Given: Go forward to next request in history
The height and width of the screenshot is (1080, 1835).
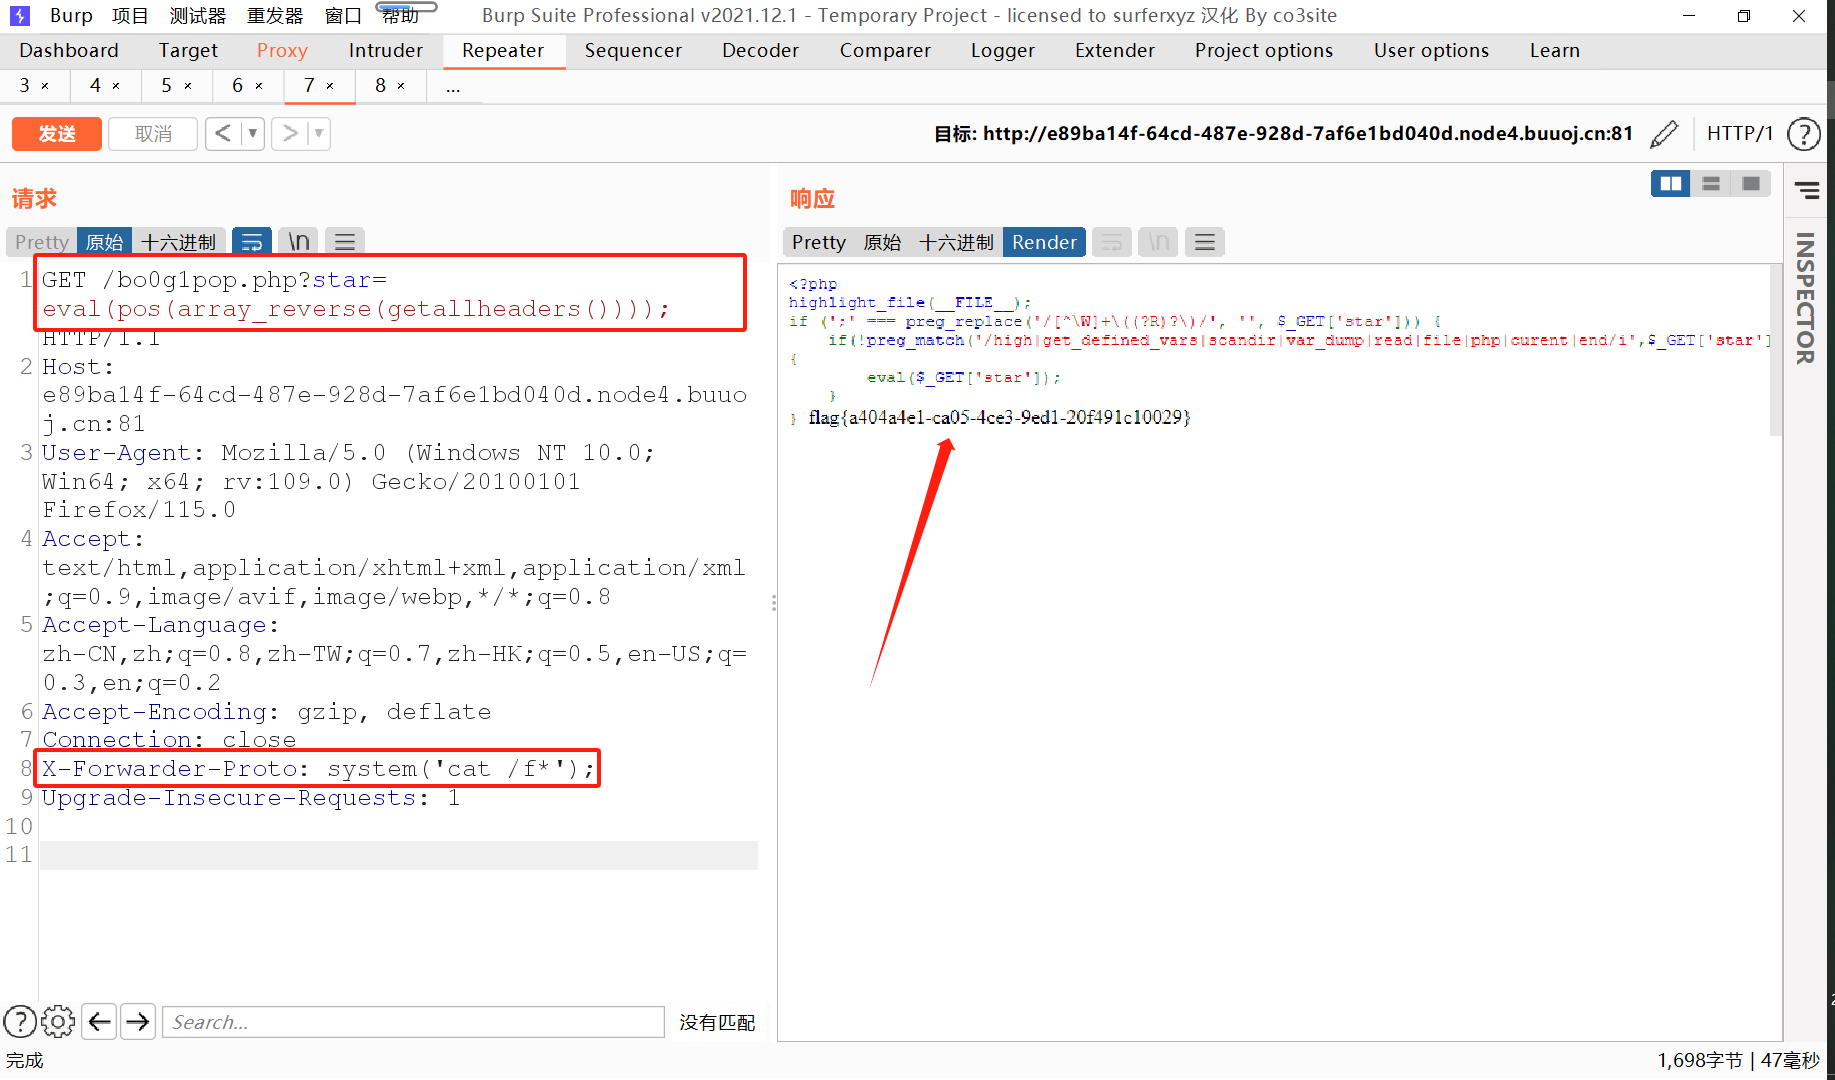Looking at the screenshot, I should (x=290, y=133).
